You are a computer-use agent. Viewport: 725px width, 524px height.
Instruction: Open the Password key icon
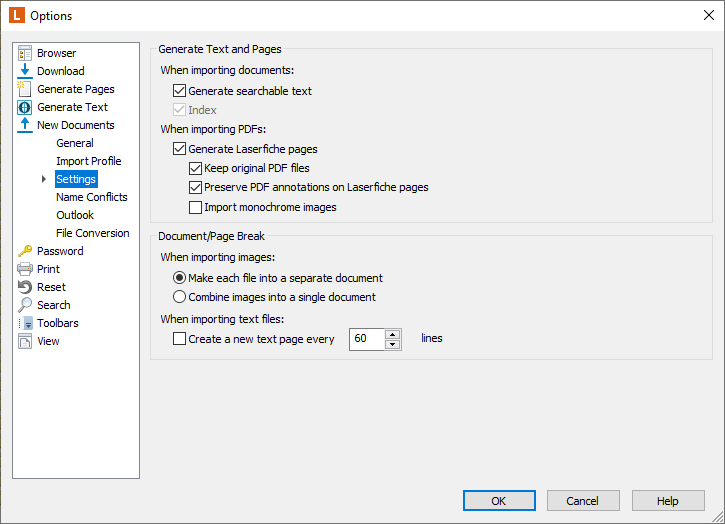pyautogui.click(x=25, y=251)
